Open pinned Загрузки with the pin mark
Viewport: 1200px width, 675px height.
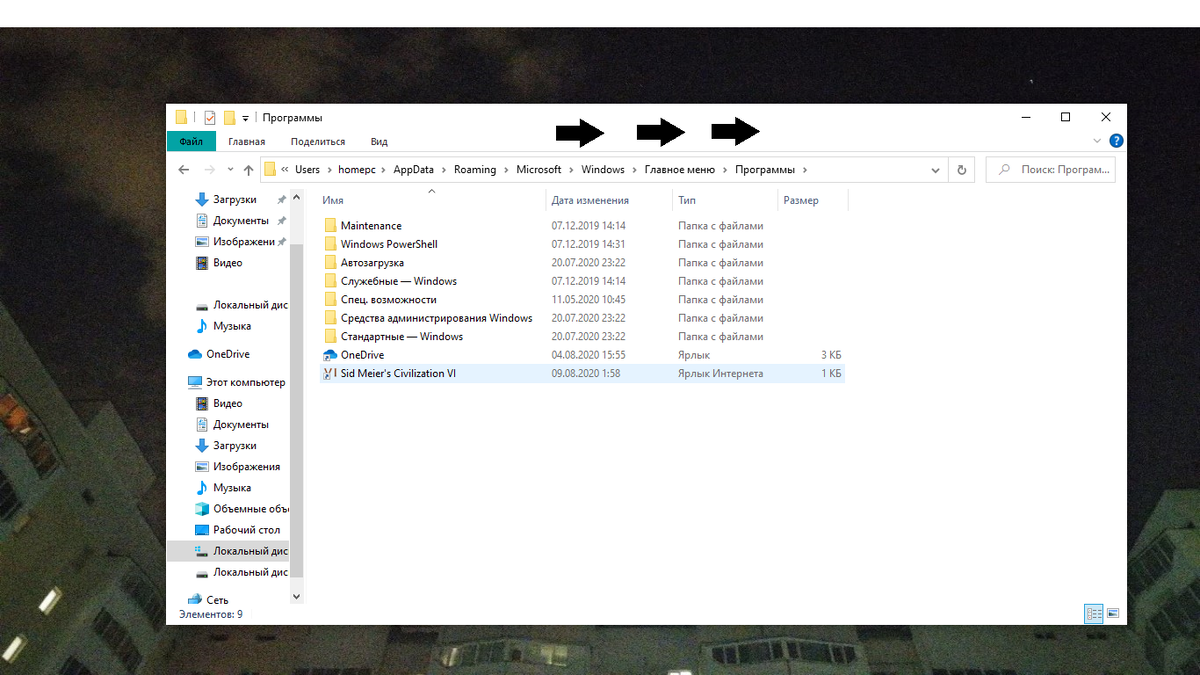(x=237, y=200)
